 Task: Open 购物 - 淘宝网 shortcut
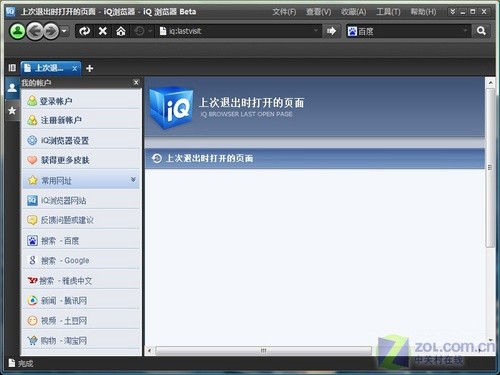tap(81, 340)
